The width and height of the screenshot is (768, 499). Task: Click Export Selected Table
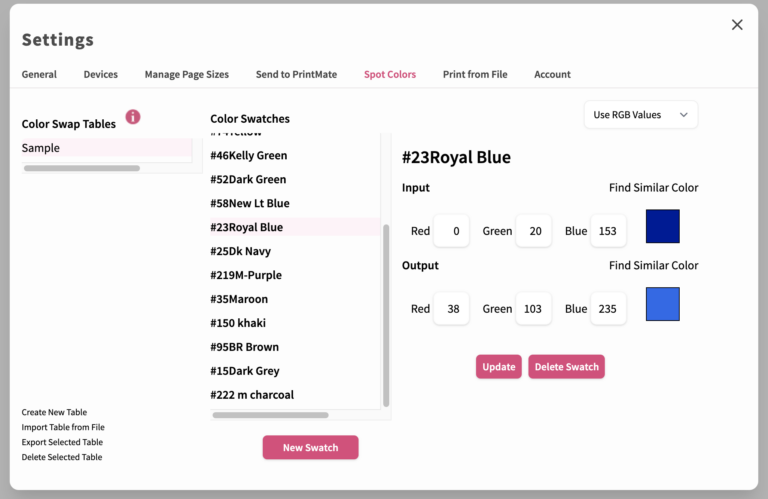(x=62, y=442)
